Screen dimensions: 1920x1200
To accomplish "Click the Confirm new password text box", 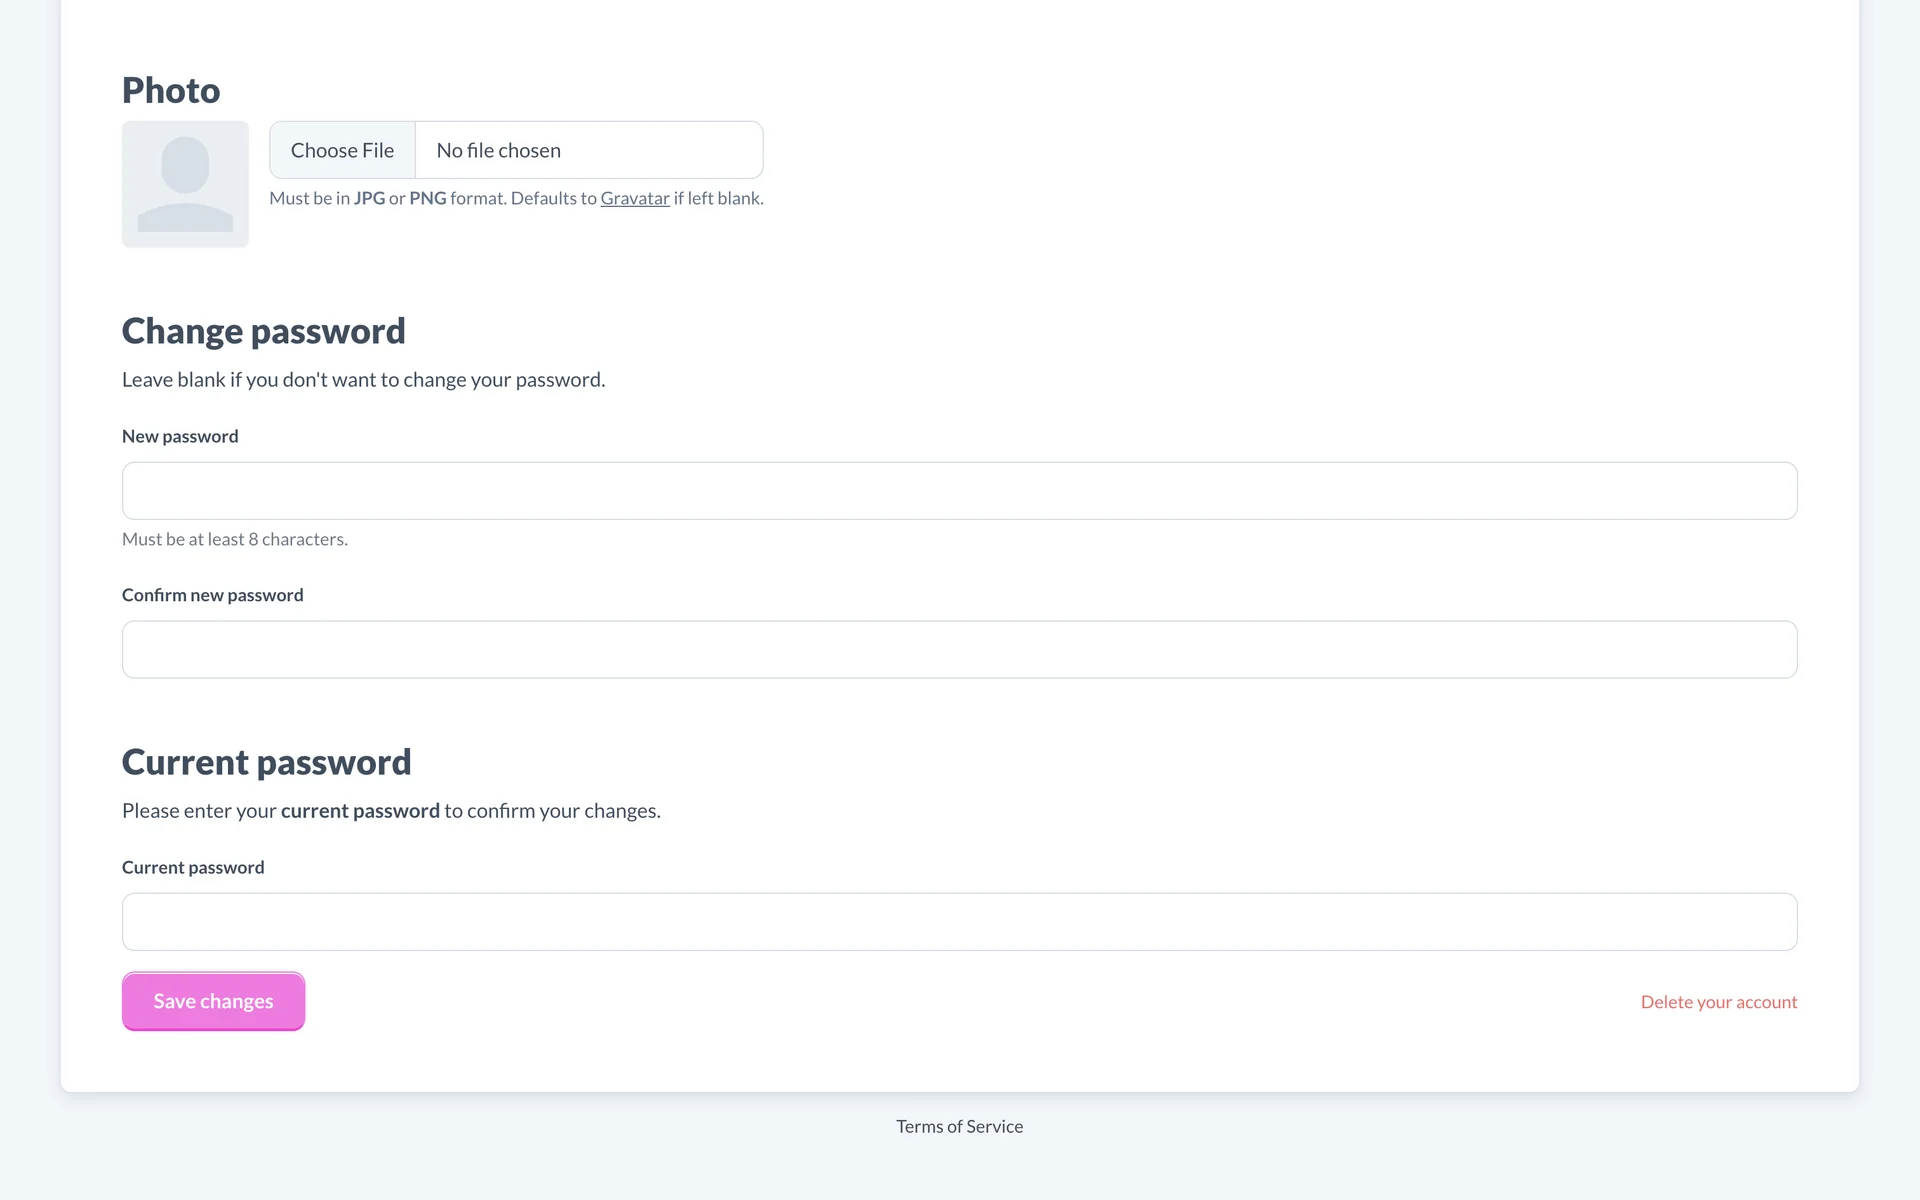I will coord(959,650).
